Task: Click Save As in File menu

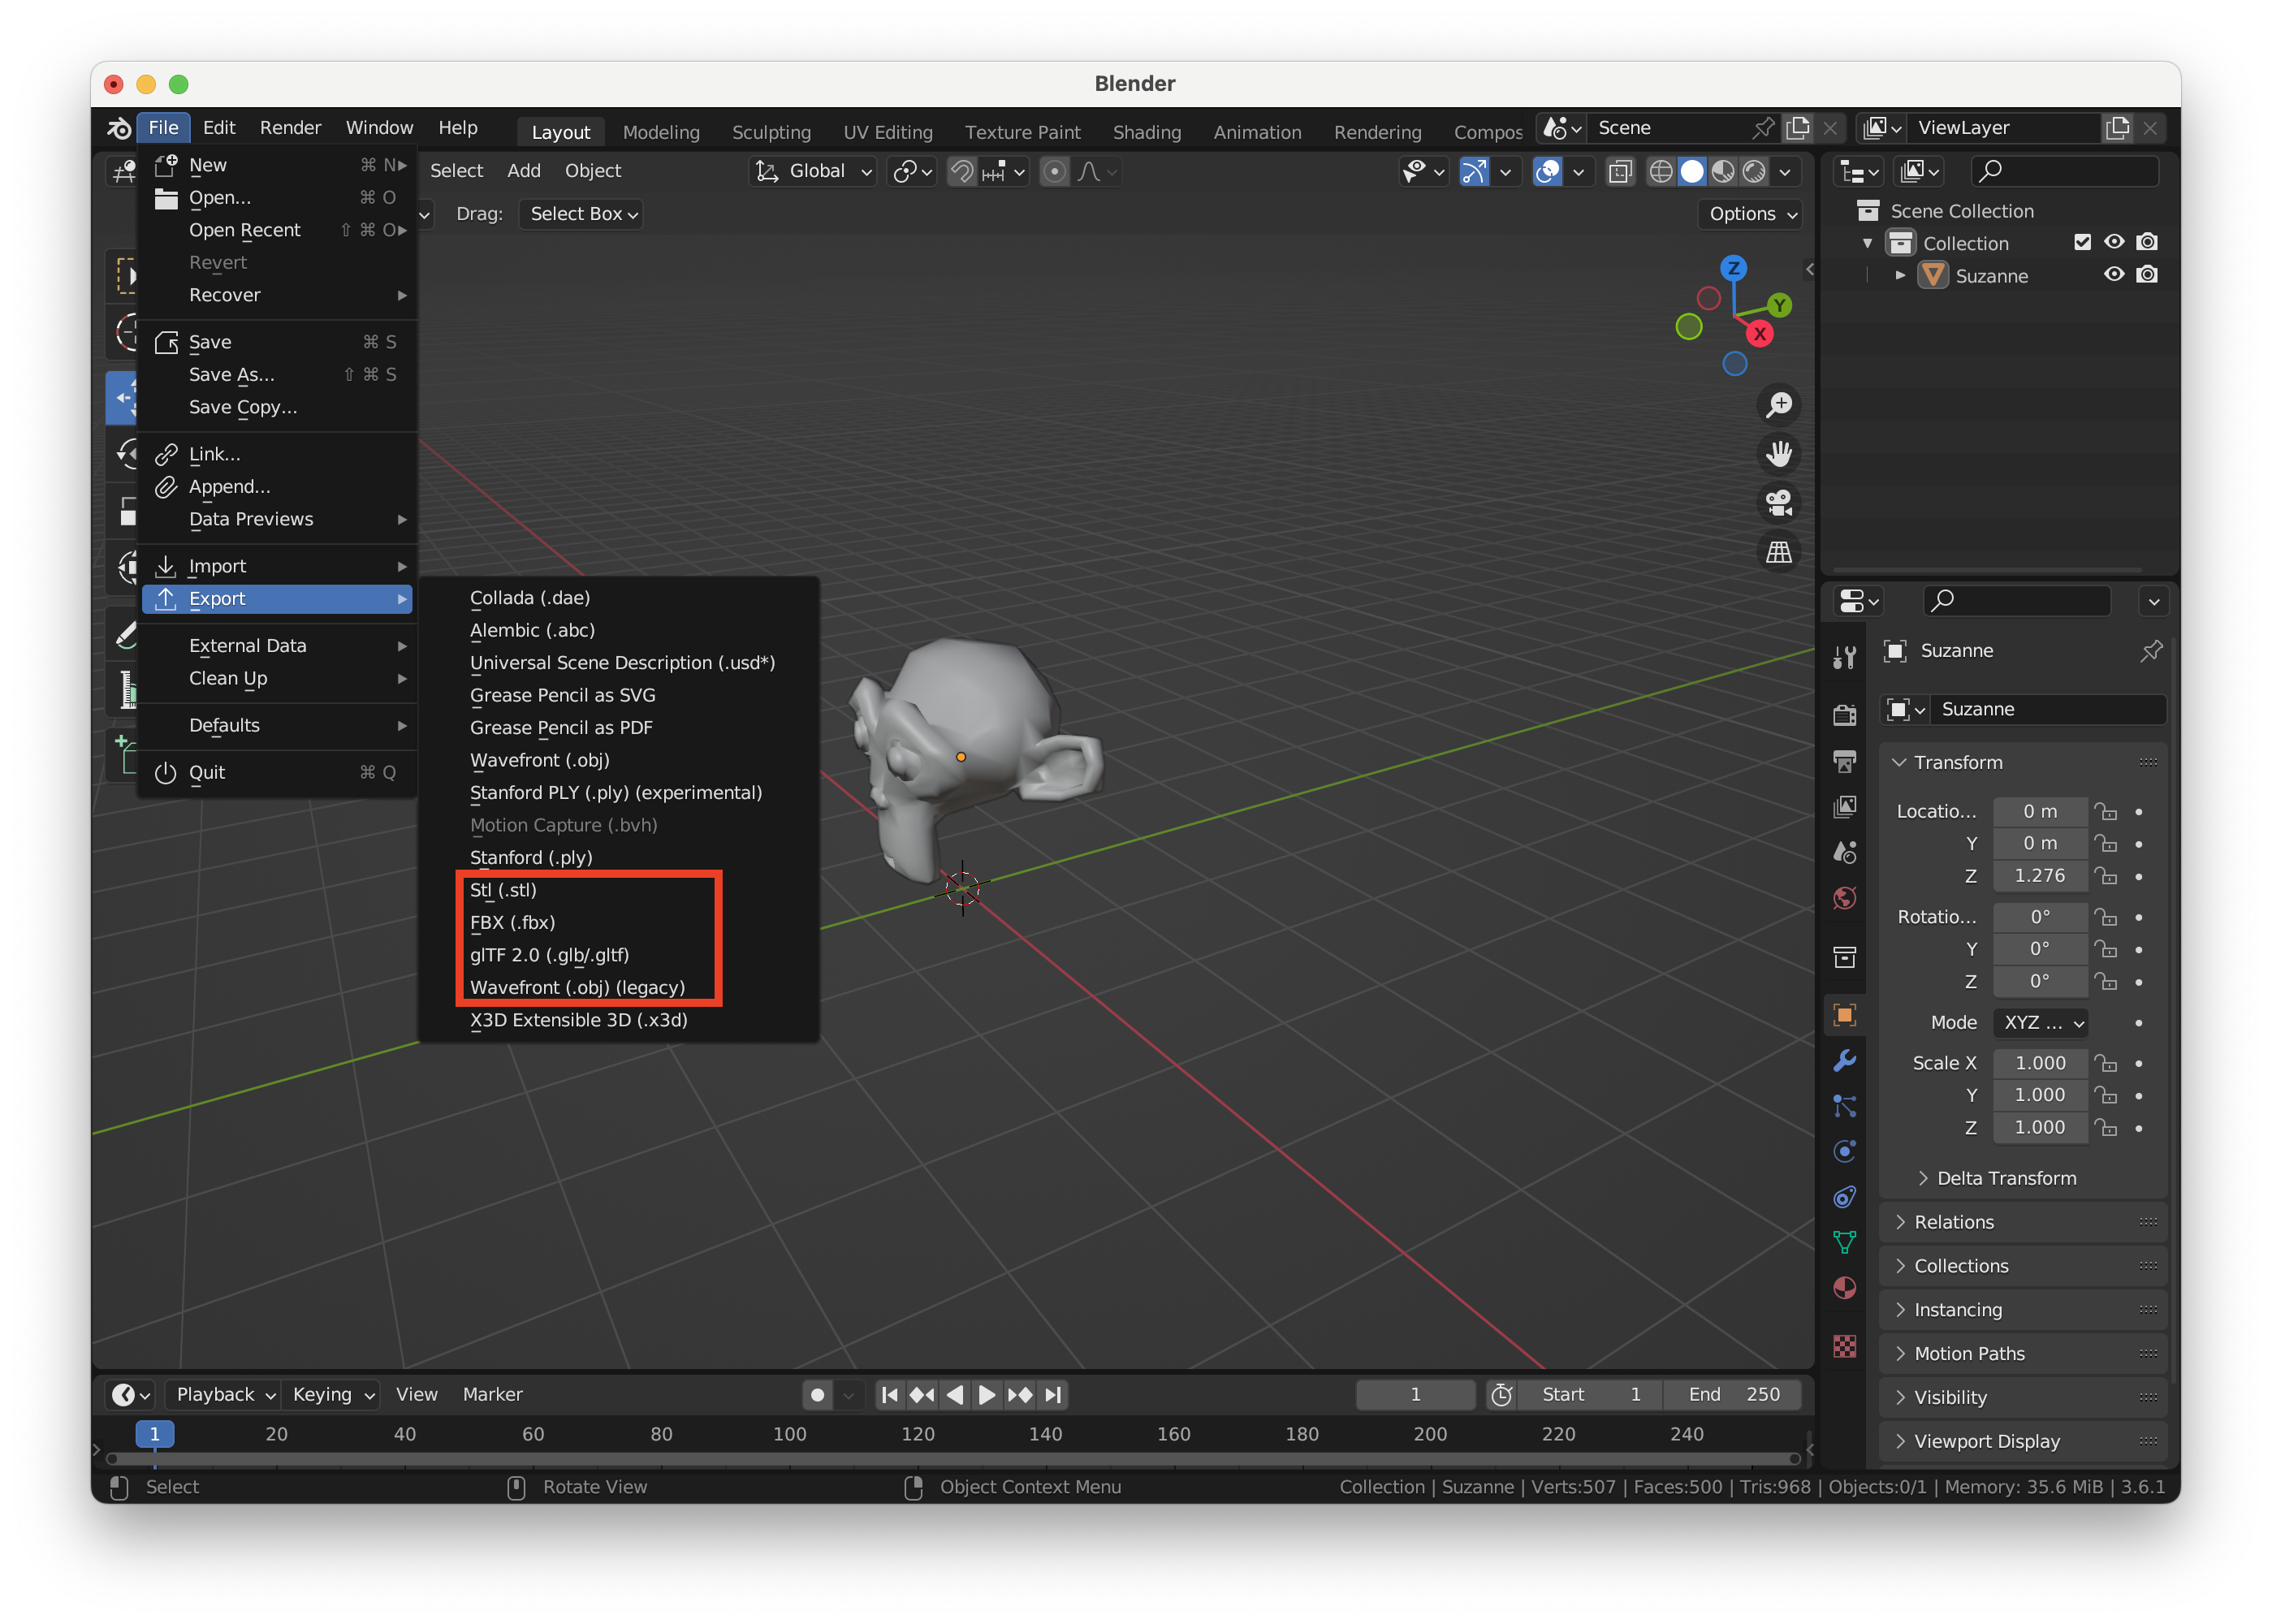Action: pos(231,374)
